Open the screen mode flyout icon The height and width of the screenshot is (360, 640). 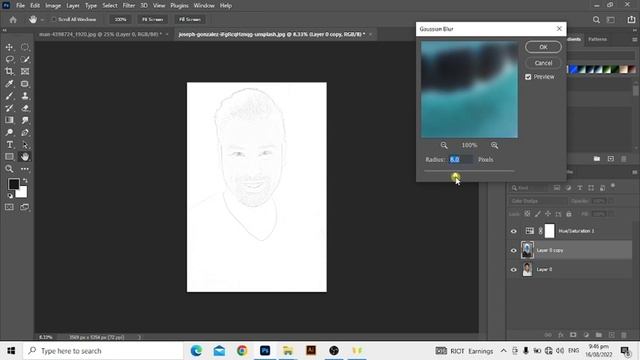[x=25, y=207]
